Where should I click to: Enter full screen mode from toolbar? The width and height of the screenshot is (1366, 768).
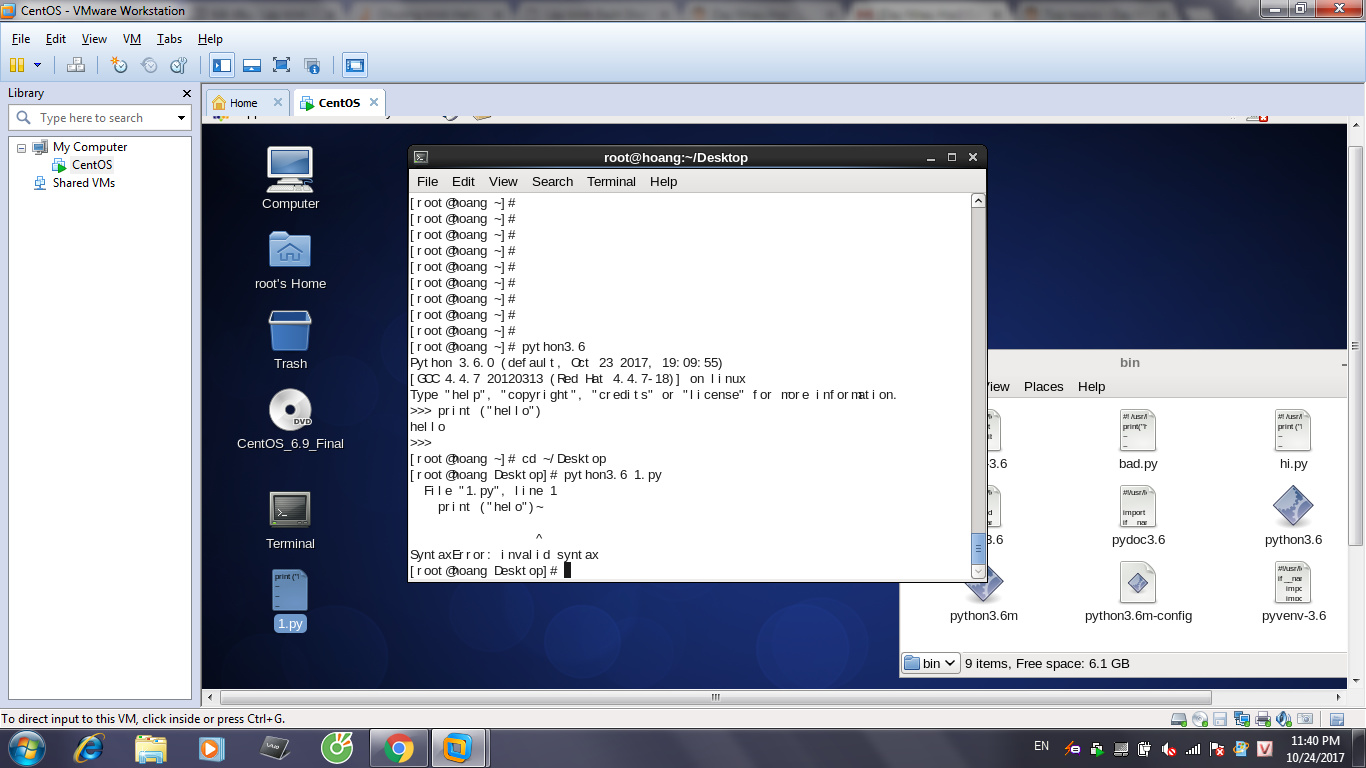coord(282,65)
